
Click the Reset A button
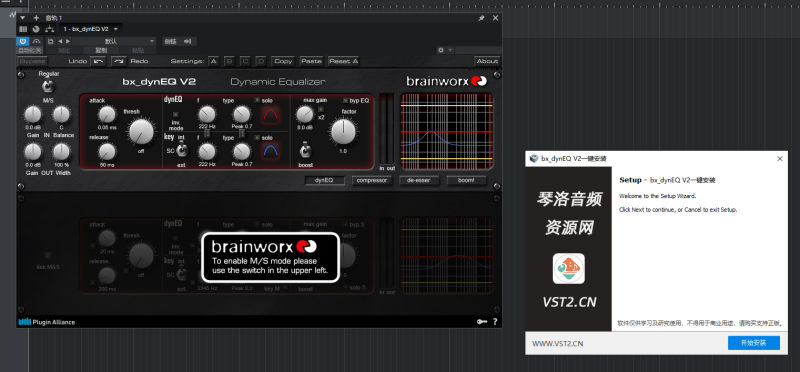tap(343, 61)
